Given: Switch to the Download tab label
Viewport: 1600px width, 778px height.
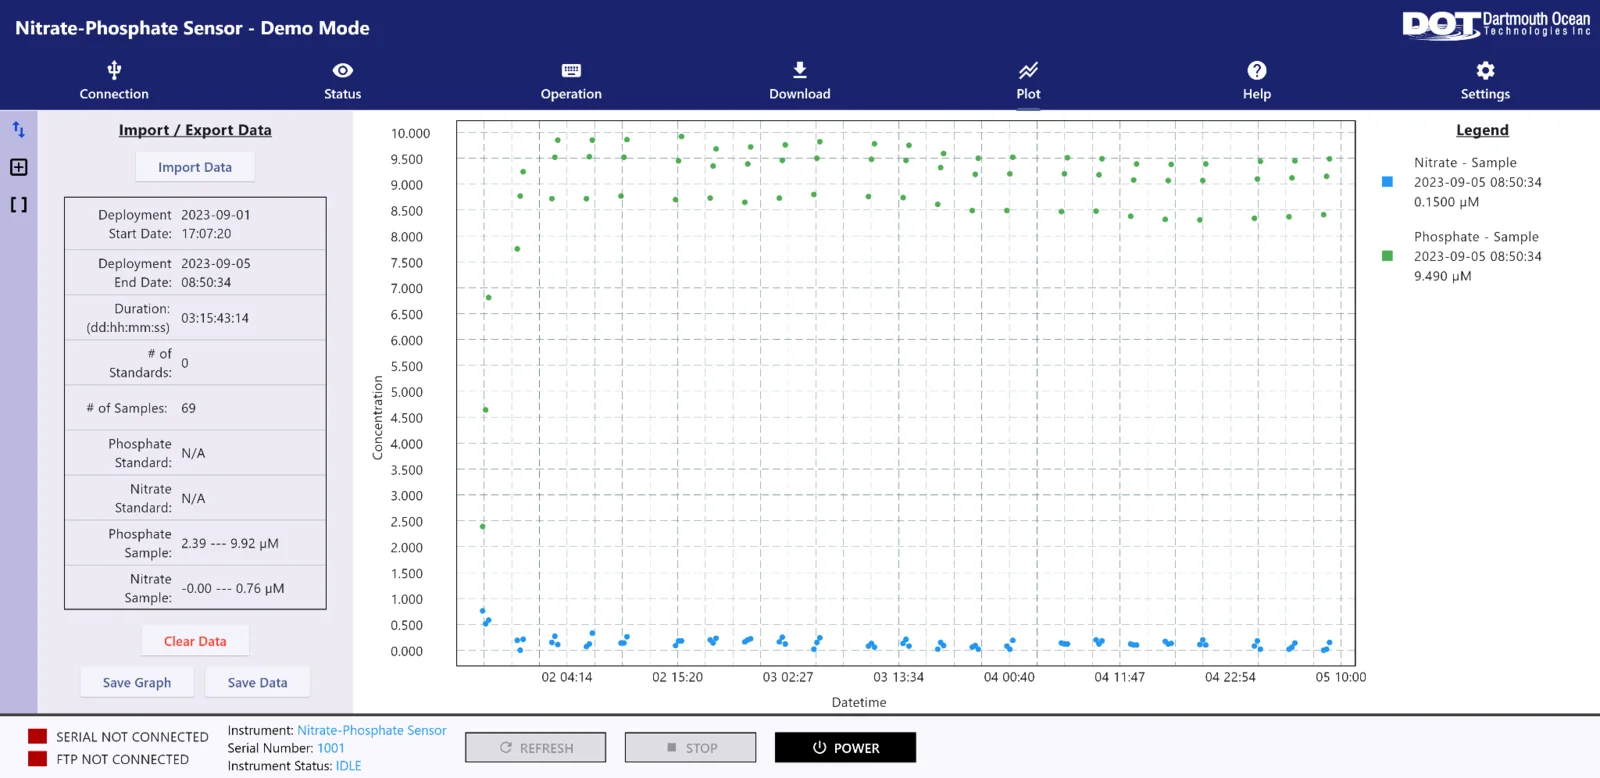Looking at the screenshot, I should tap(800, 94).
